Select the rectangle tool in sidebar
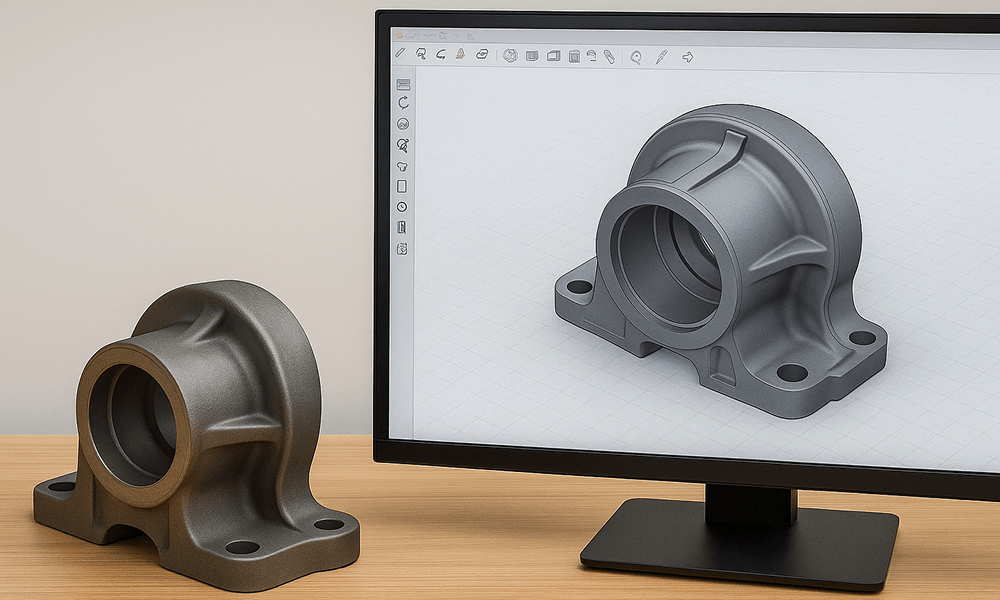1000x600 pixels. coord(402,185)
